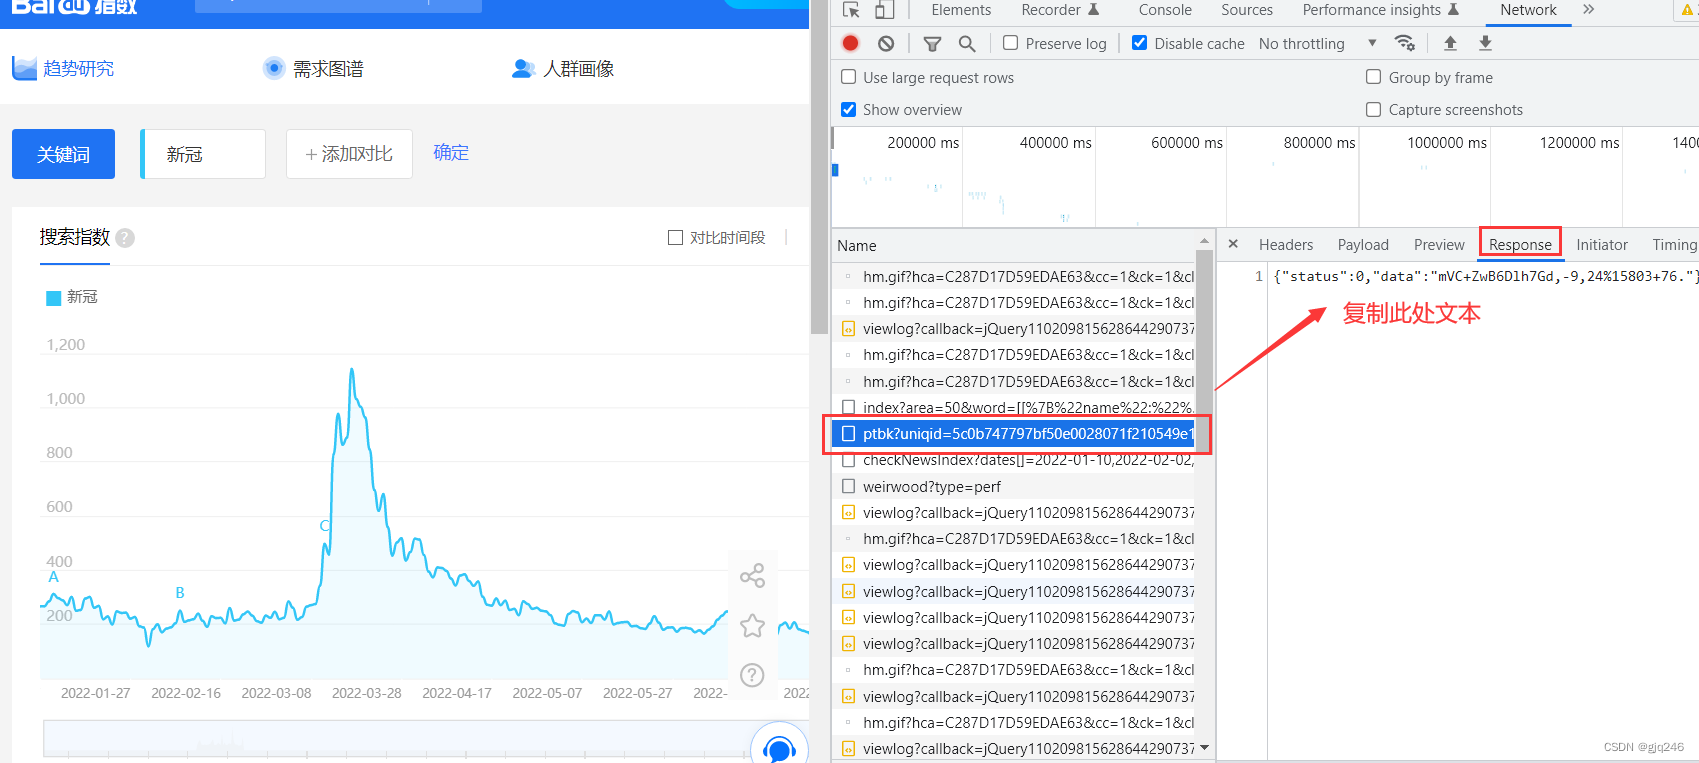Image resolution: width=1699 pixels, height=763 pixels.
Task: Open the Timing tab
Action: click(1674, 244)
